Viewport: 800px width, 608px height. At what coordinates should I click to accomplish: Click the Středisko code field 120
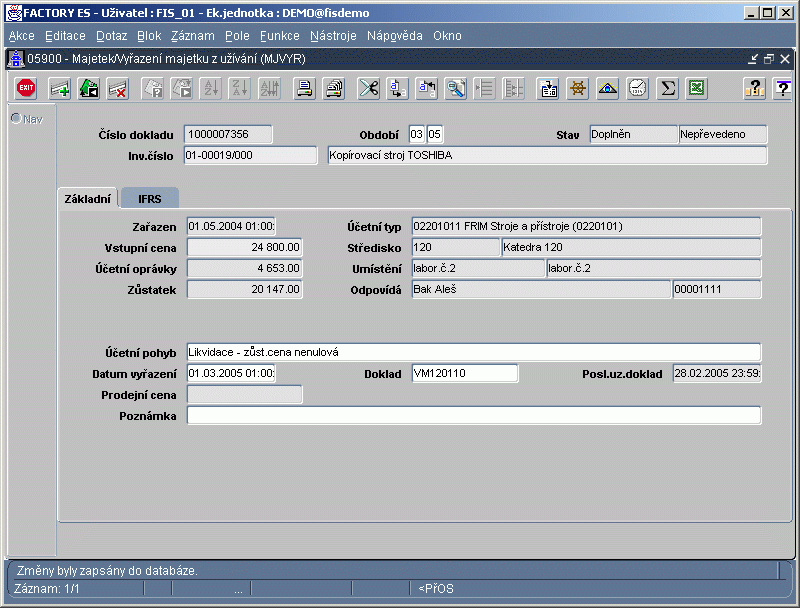click(456, 247)
